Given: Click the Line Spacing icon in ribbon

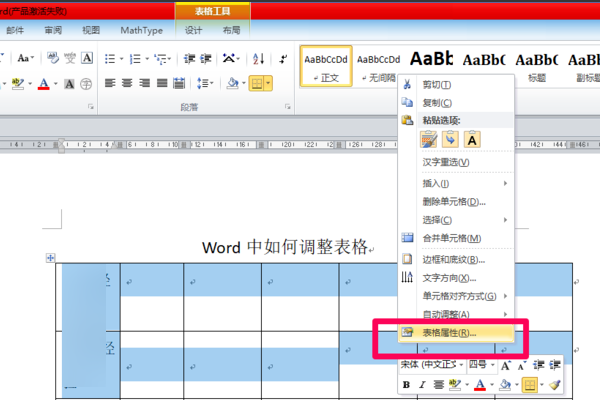Looking at the screenshot, I should (202, 83).
